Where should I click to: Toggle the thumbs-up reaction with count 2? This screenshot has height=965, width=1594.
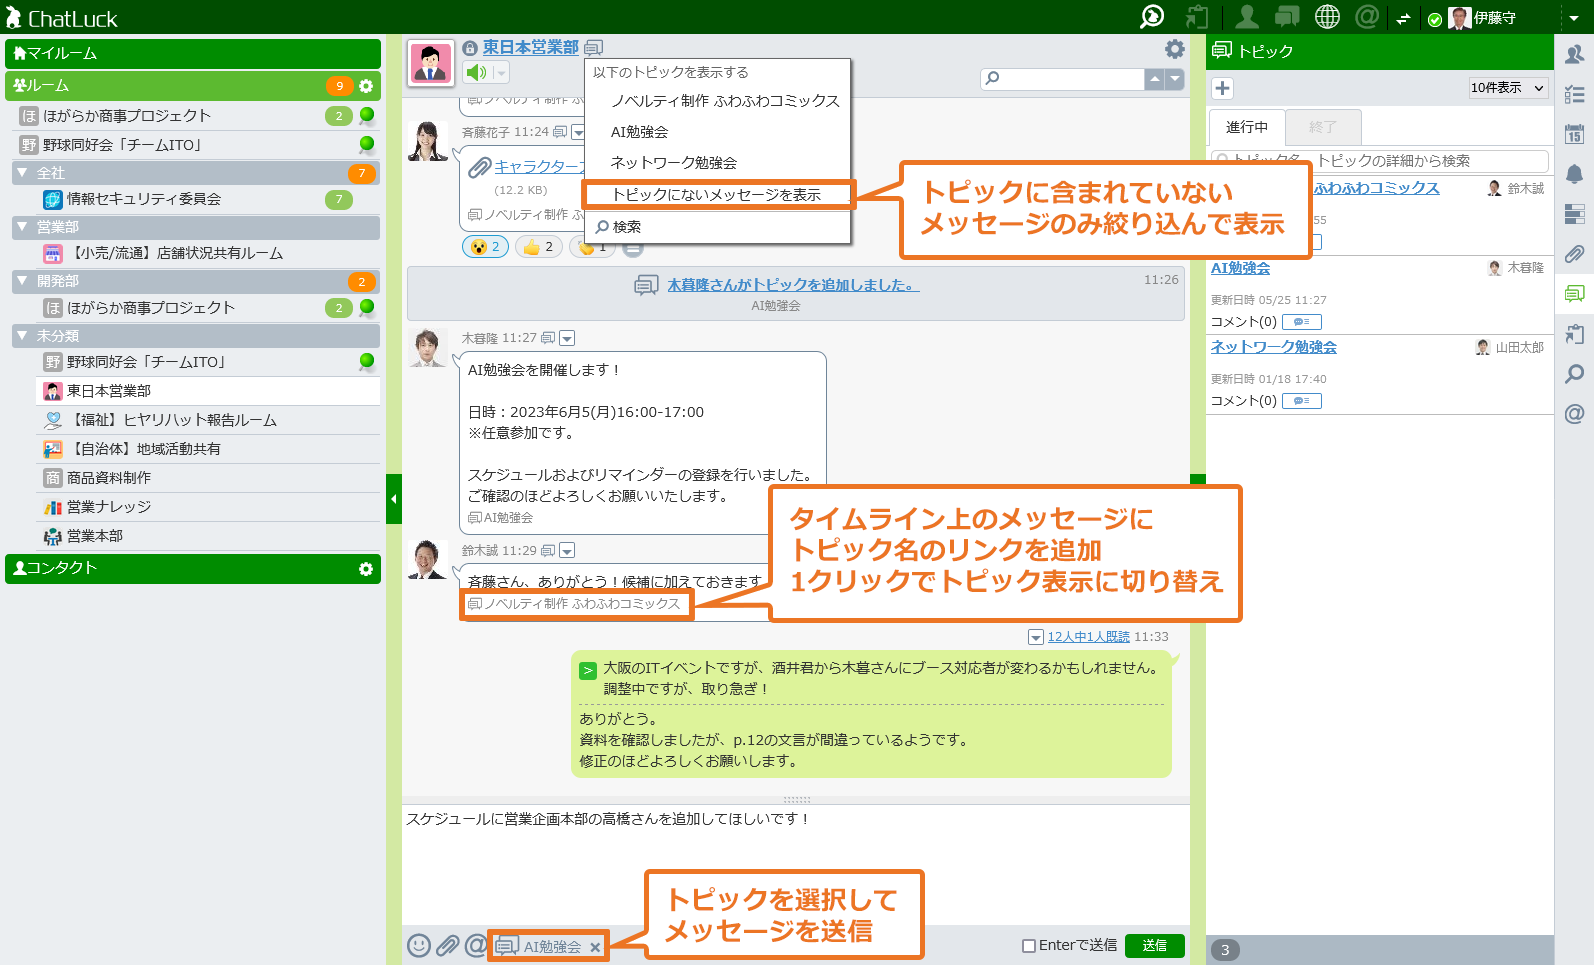tap(539, 247)
